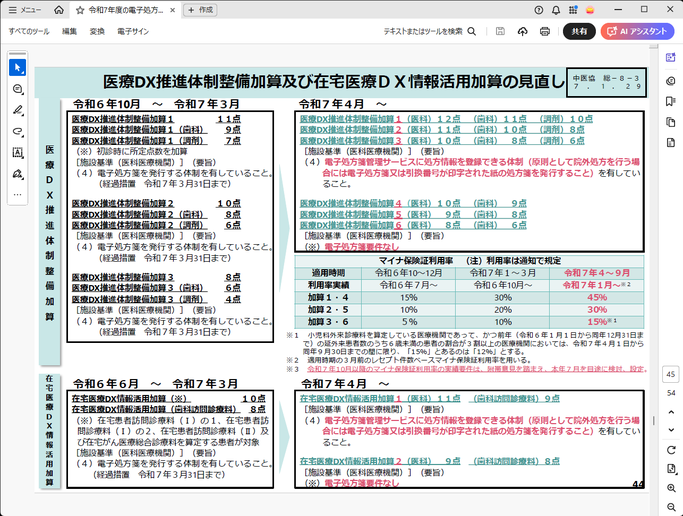
Task: Open the user profile avatar
Action: click(590, 10)
